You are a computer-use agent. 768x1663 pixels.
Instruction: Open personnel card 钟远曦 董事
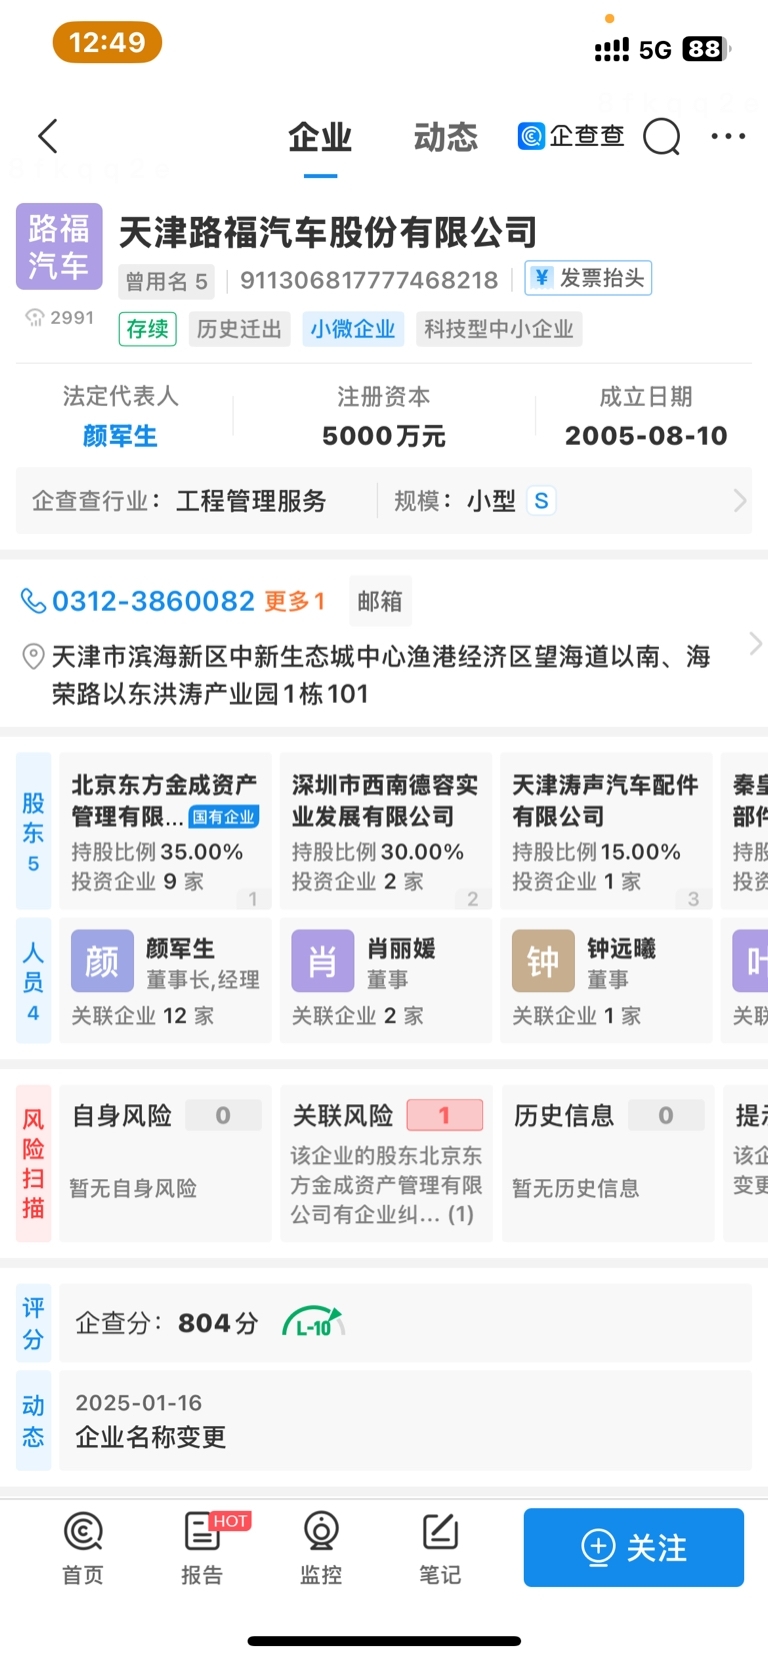[x=606, y=981]
